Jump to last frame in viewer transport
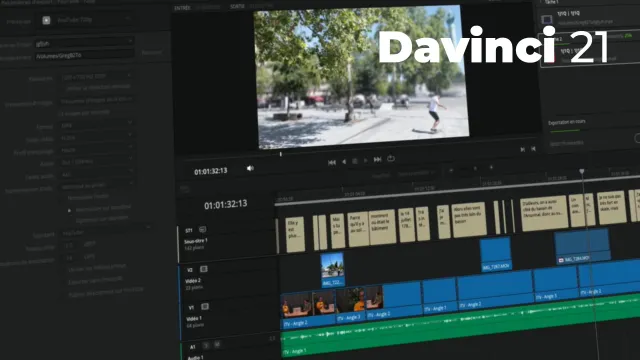This screenshot has width=640, height=360. [x=378, y=159]
